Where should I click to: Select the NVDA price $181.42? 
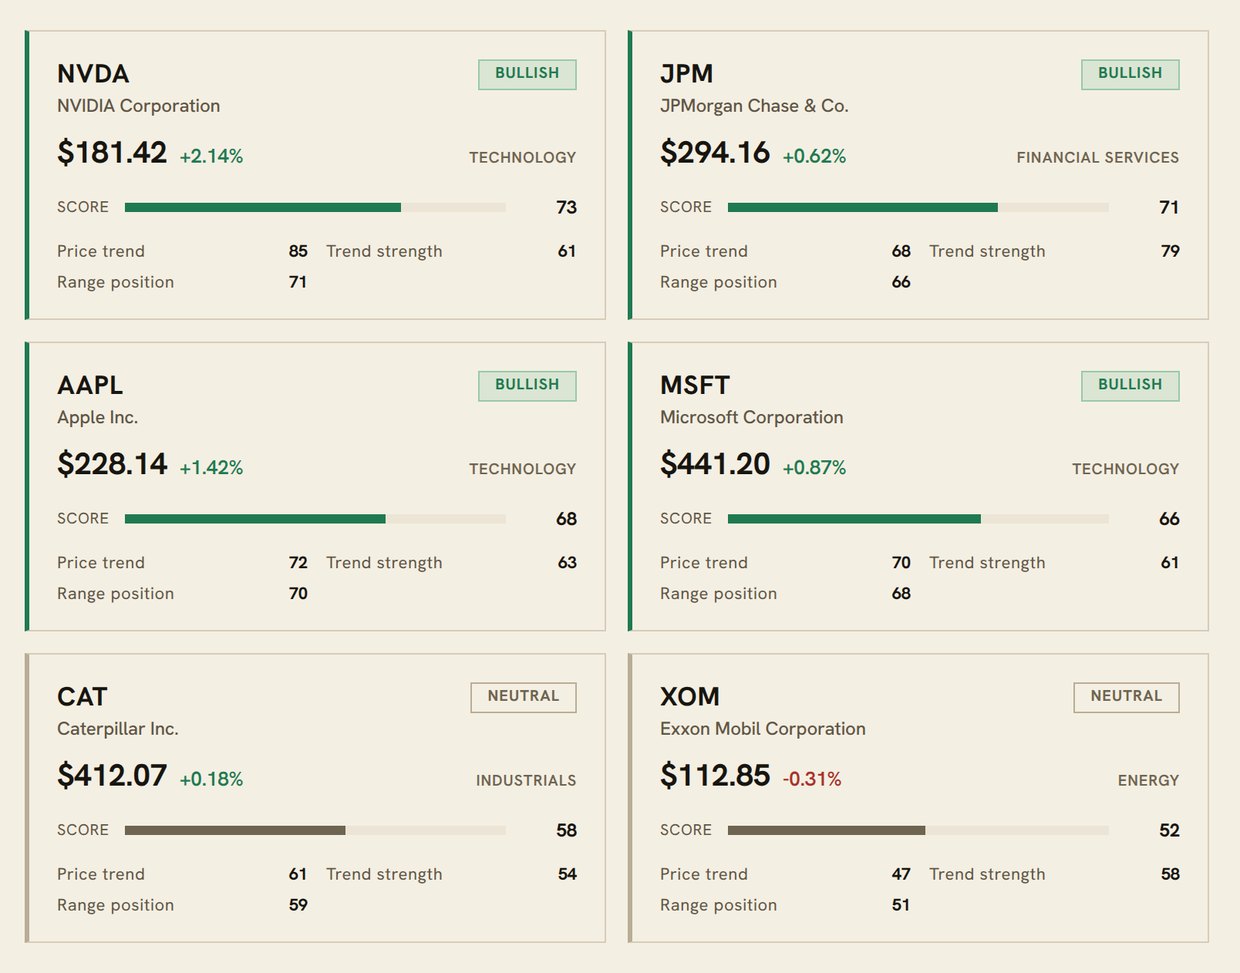pyautogui.click(x=112, y=153)
